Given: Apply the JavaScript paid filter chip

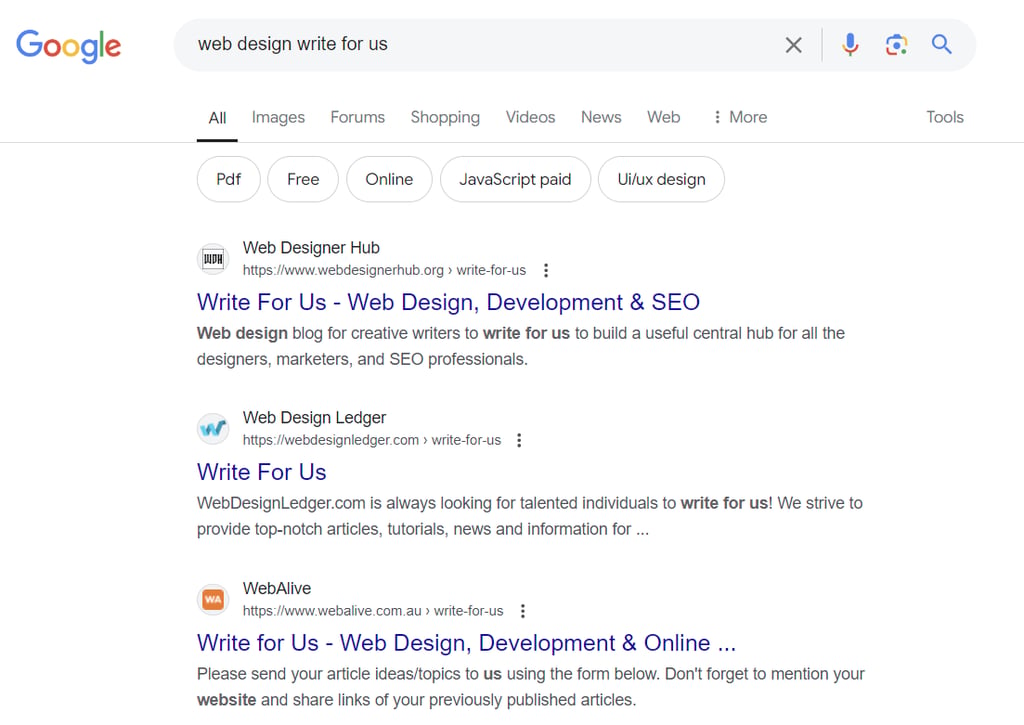Looking at the screenshot, I should pyautogui.click(x=515, y=179).
